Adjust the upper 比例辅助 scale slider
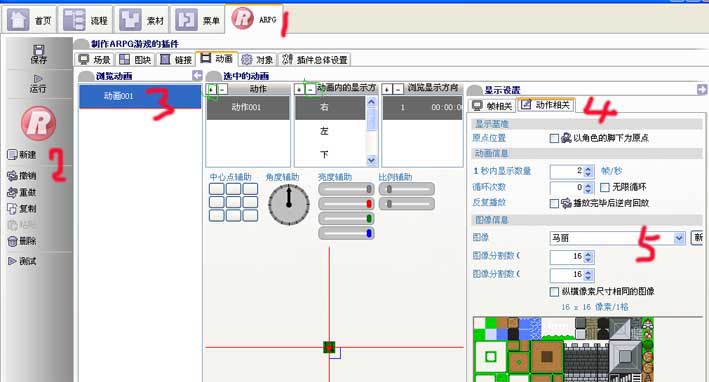Image resolution: width=709 pixels, height=382 pixels. (x=406, y=189)
